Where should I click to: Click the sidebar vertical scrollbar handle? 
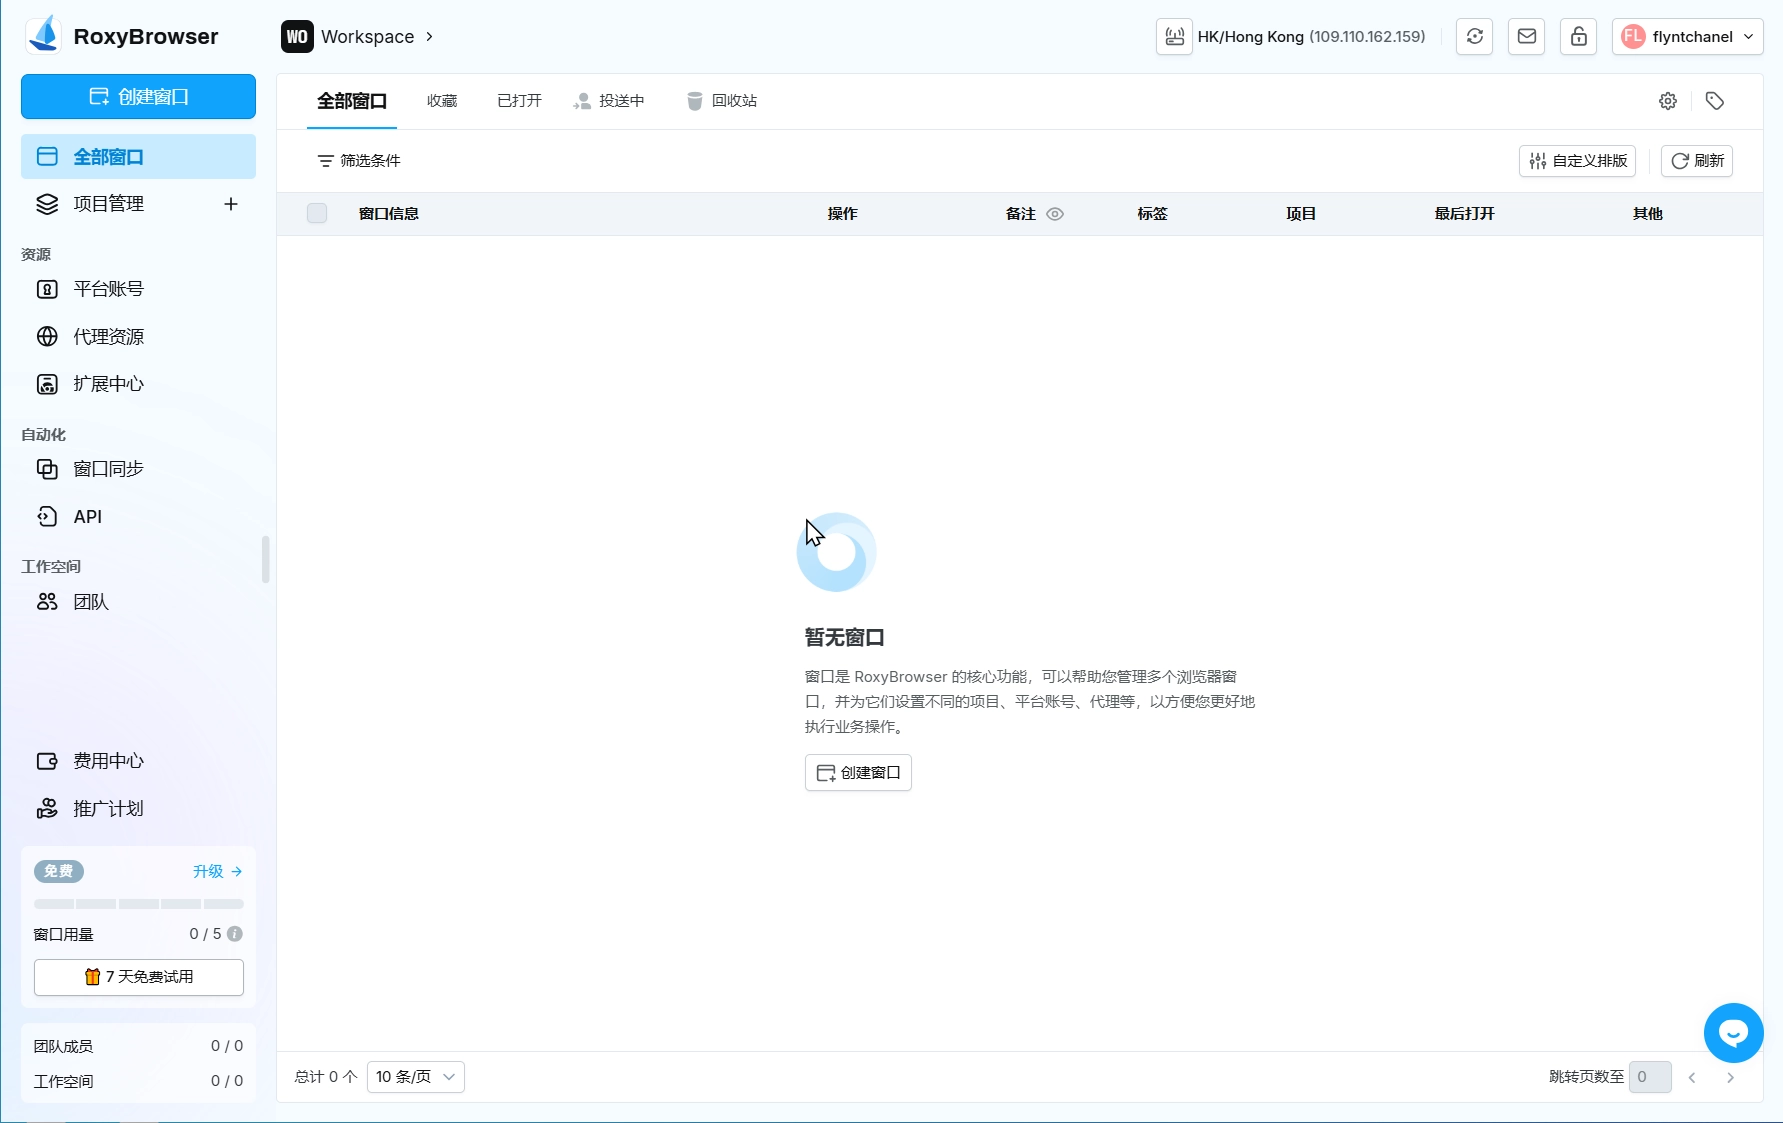click(265, 560)
